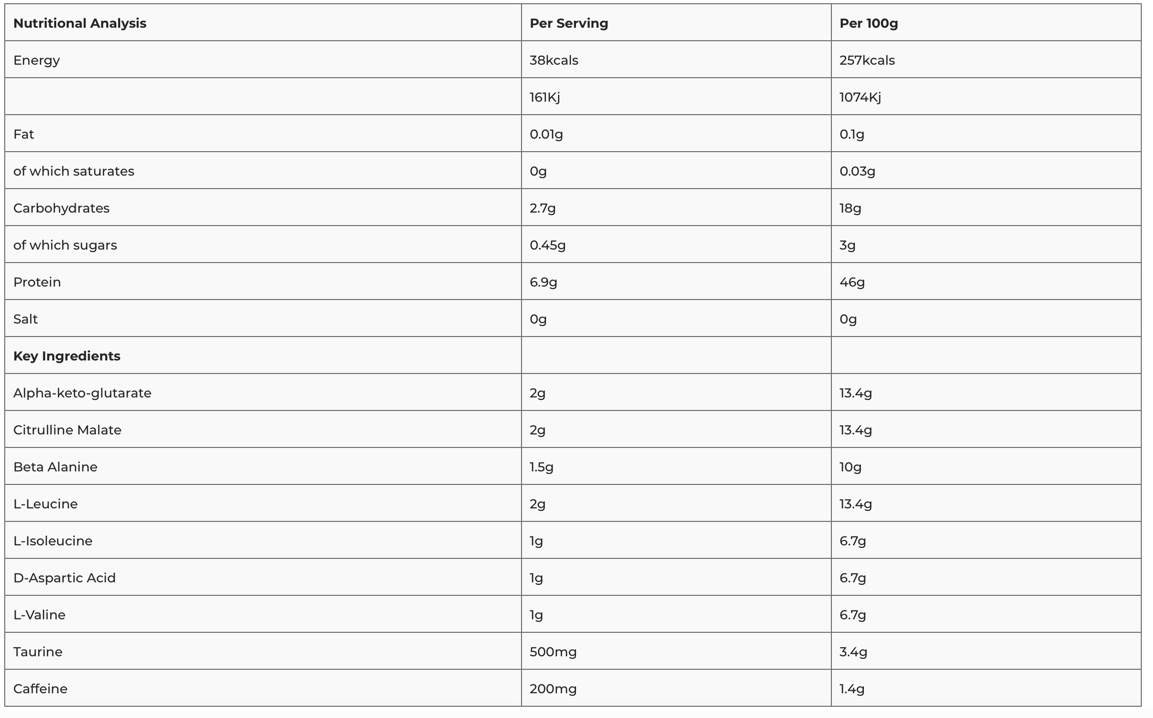This screenshot has width=1153, height=718.
Task: Click the 1074Kj per 100g value
Action: pyautogui.click(x=860, y=97)
